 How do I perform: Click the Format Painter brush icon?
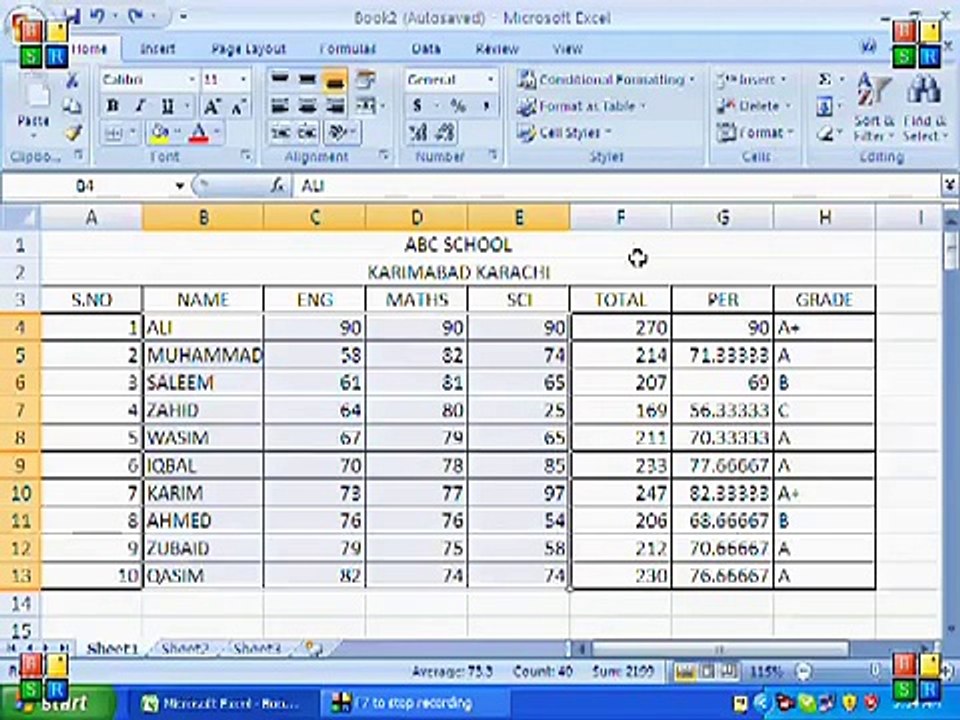[72, 132]
